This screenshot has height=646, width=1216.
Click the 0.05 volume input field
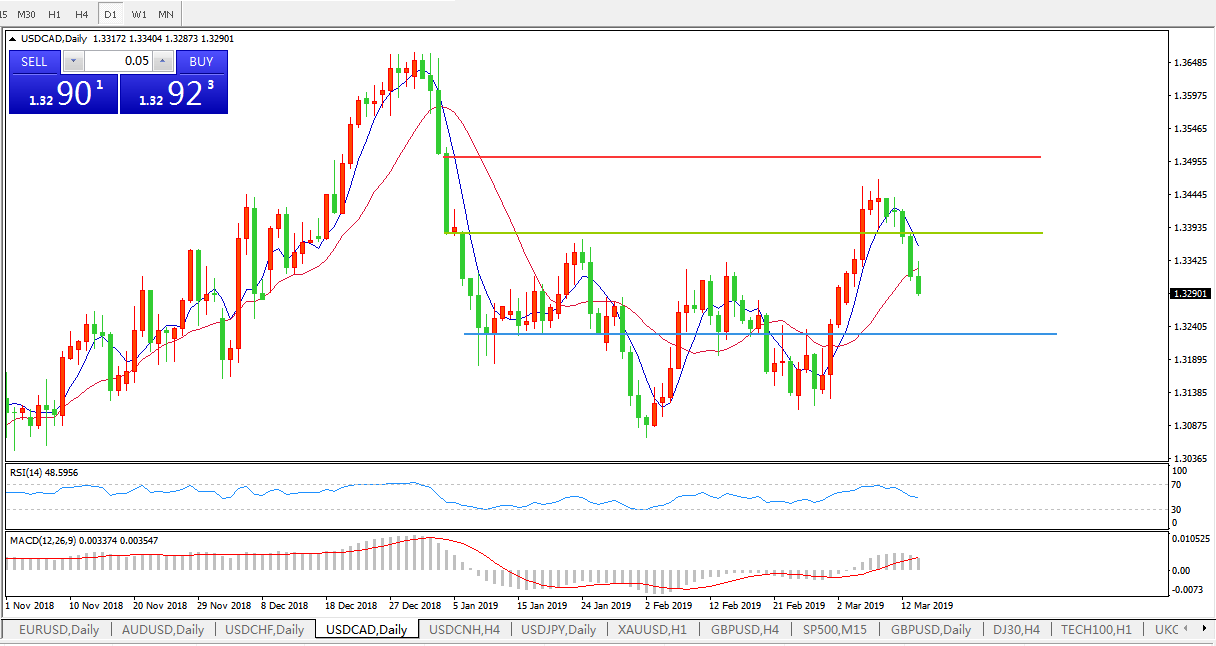[118, 62]
